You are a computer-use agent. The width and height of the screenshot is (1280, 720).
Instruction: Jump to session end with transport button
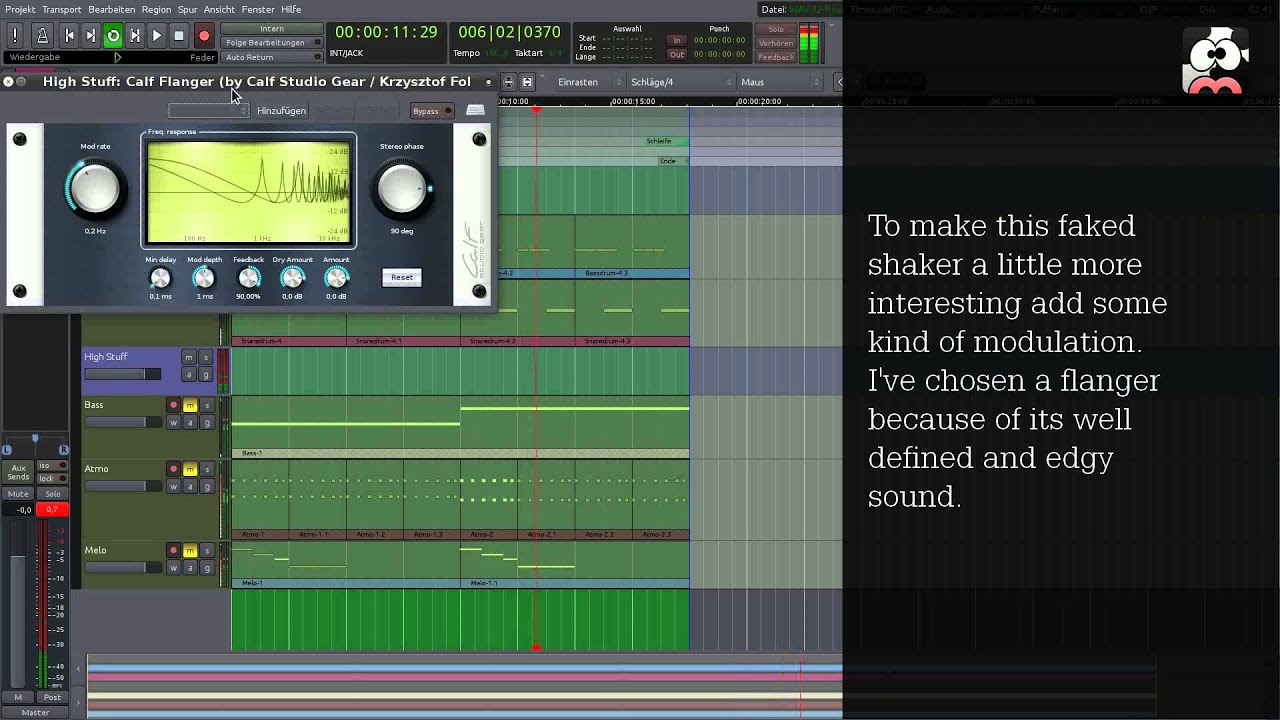pos(91,36)
